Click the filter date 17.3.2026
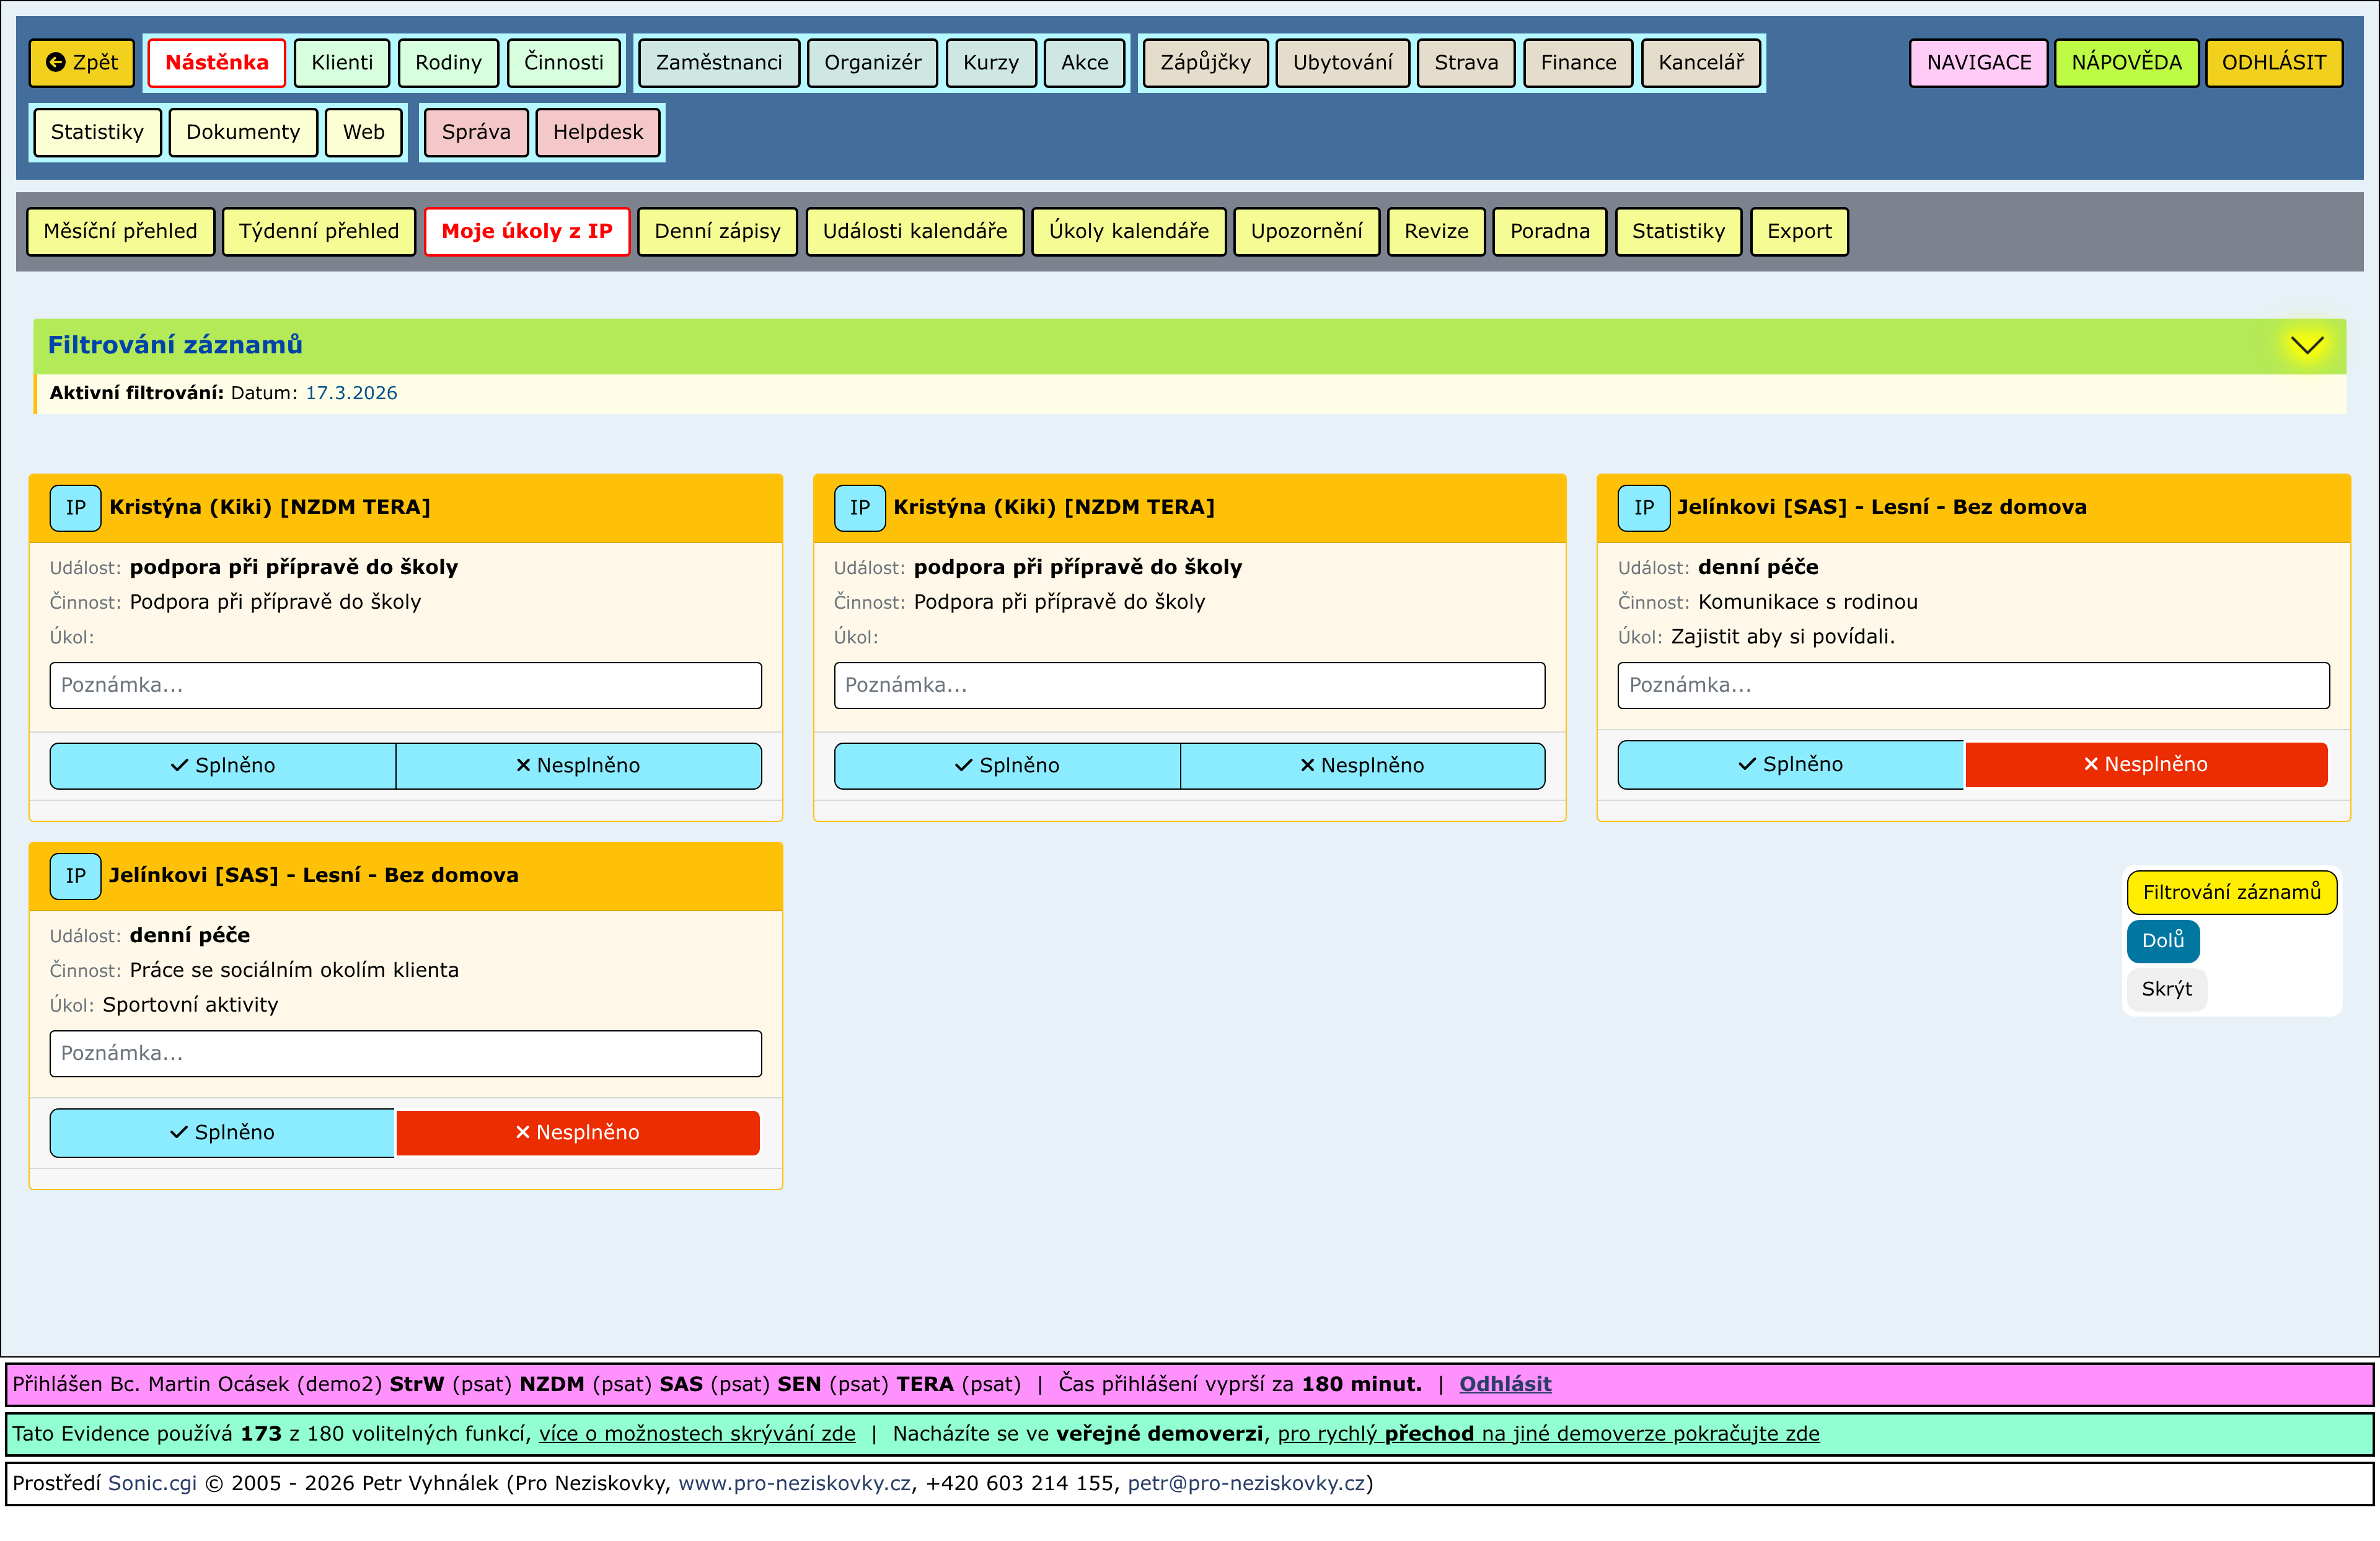The image size is (2380, 1541). coord(351,393)
